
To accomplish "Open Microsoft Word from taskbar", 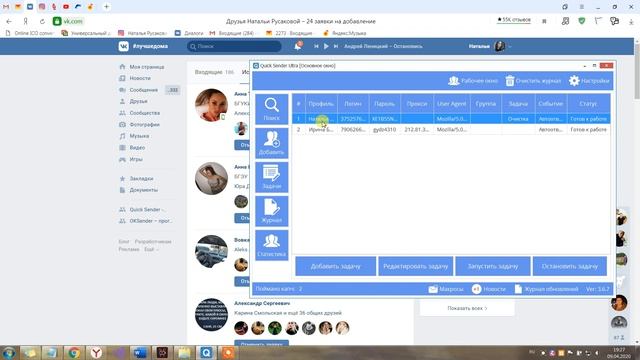I will click(x=140, y=353).
